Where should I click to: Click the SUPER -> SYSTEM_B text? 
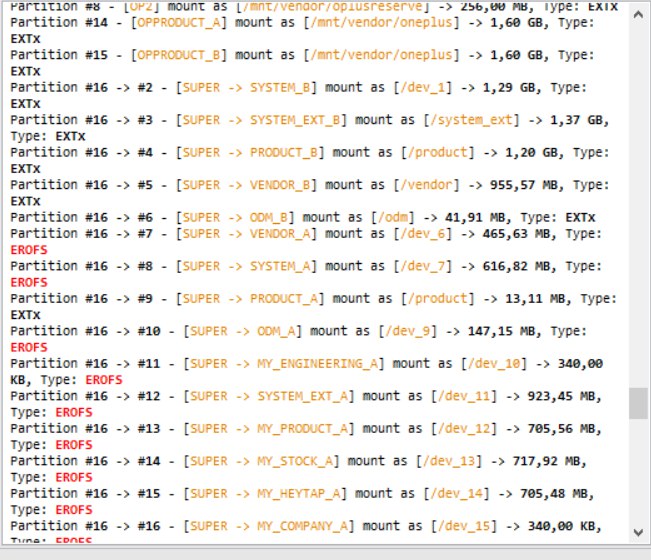pos(247,88)
